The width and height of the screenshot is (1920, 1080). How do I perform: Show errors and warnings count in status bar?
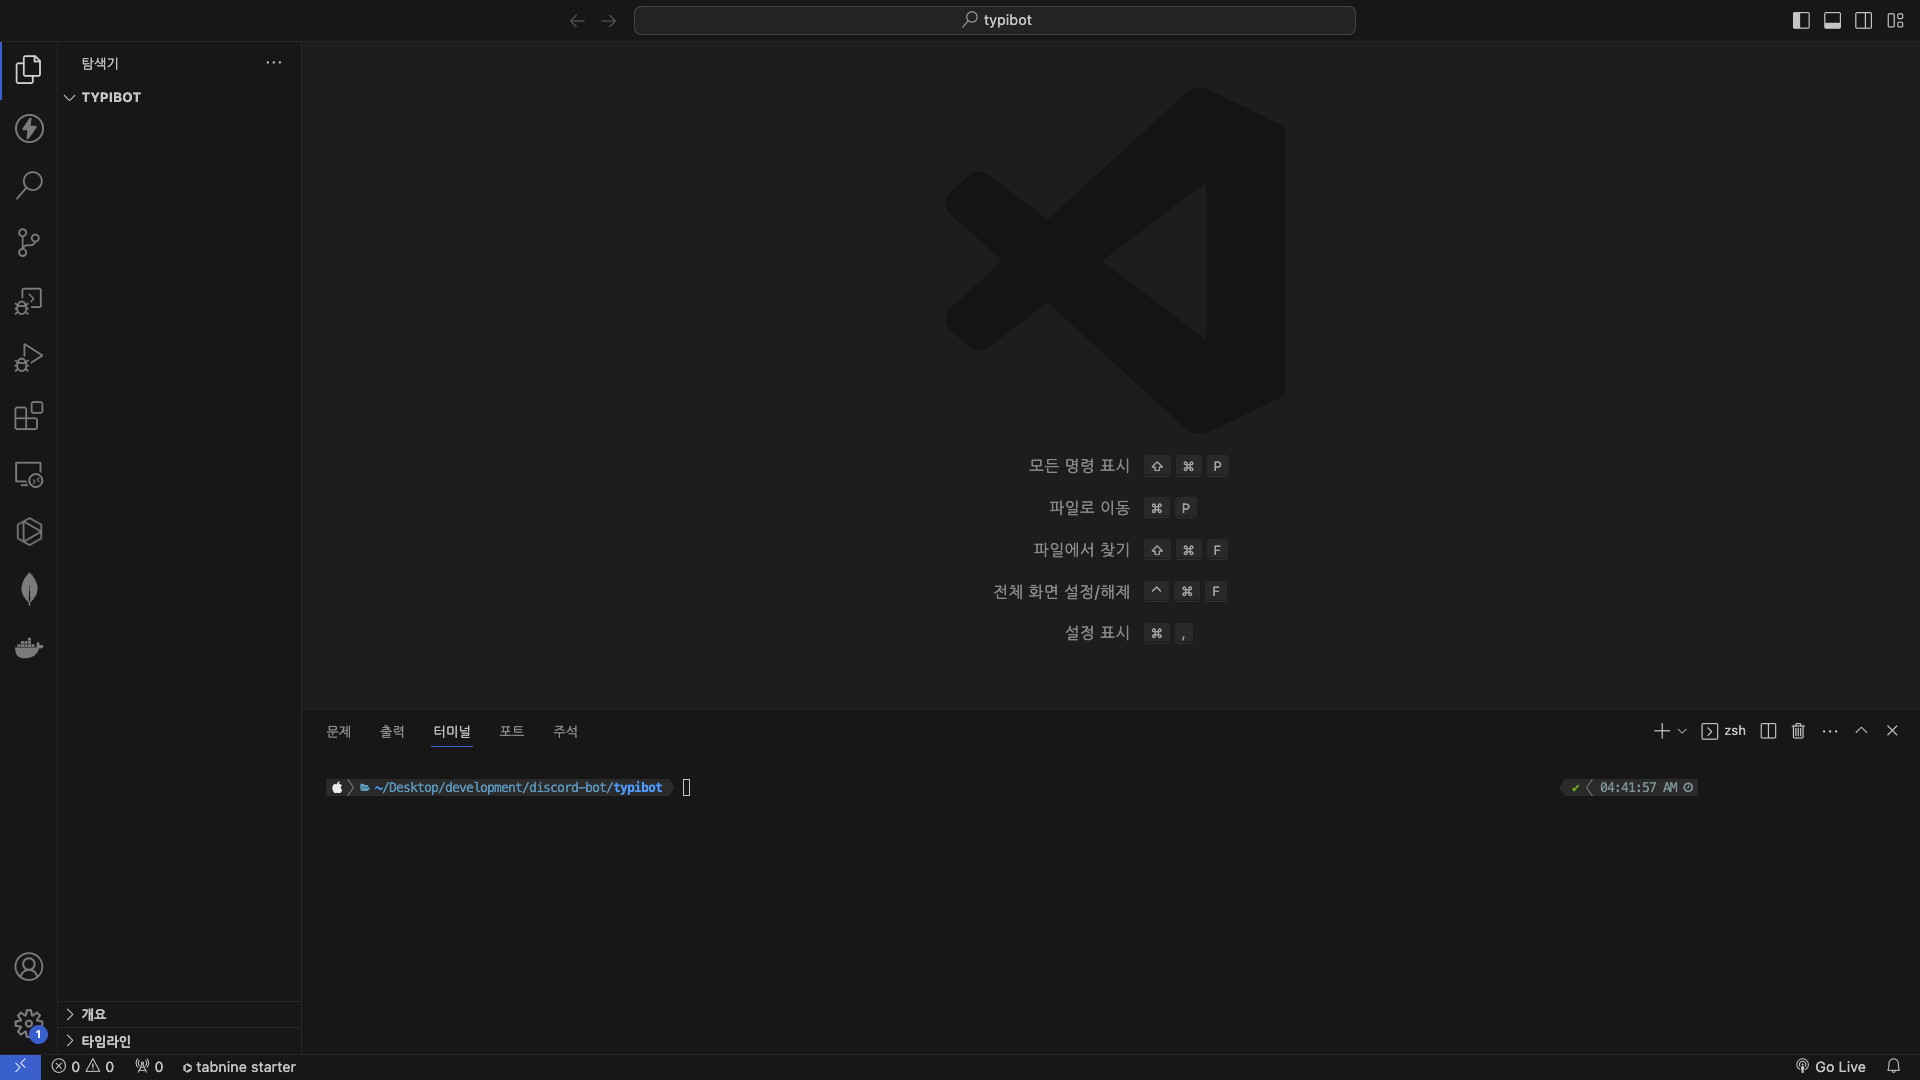click(83, 1067)
